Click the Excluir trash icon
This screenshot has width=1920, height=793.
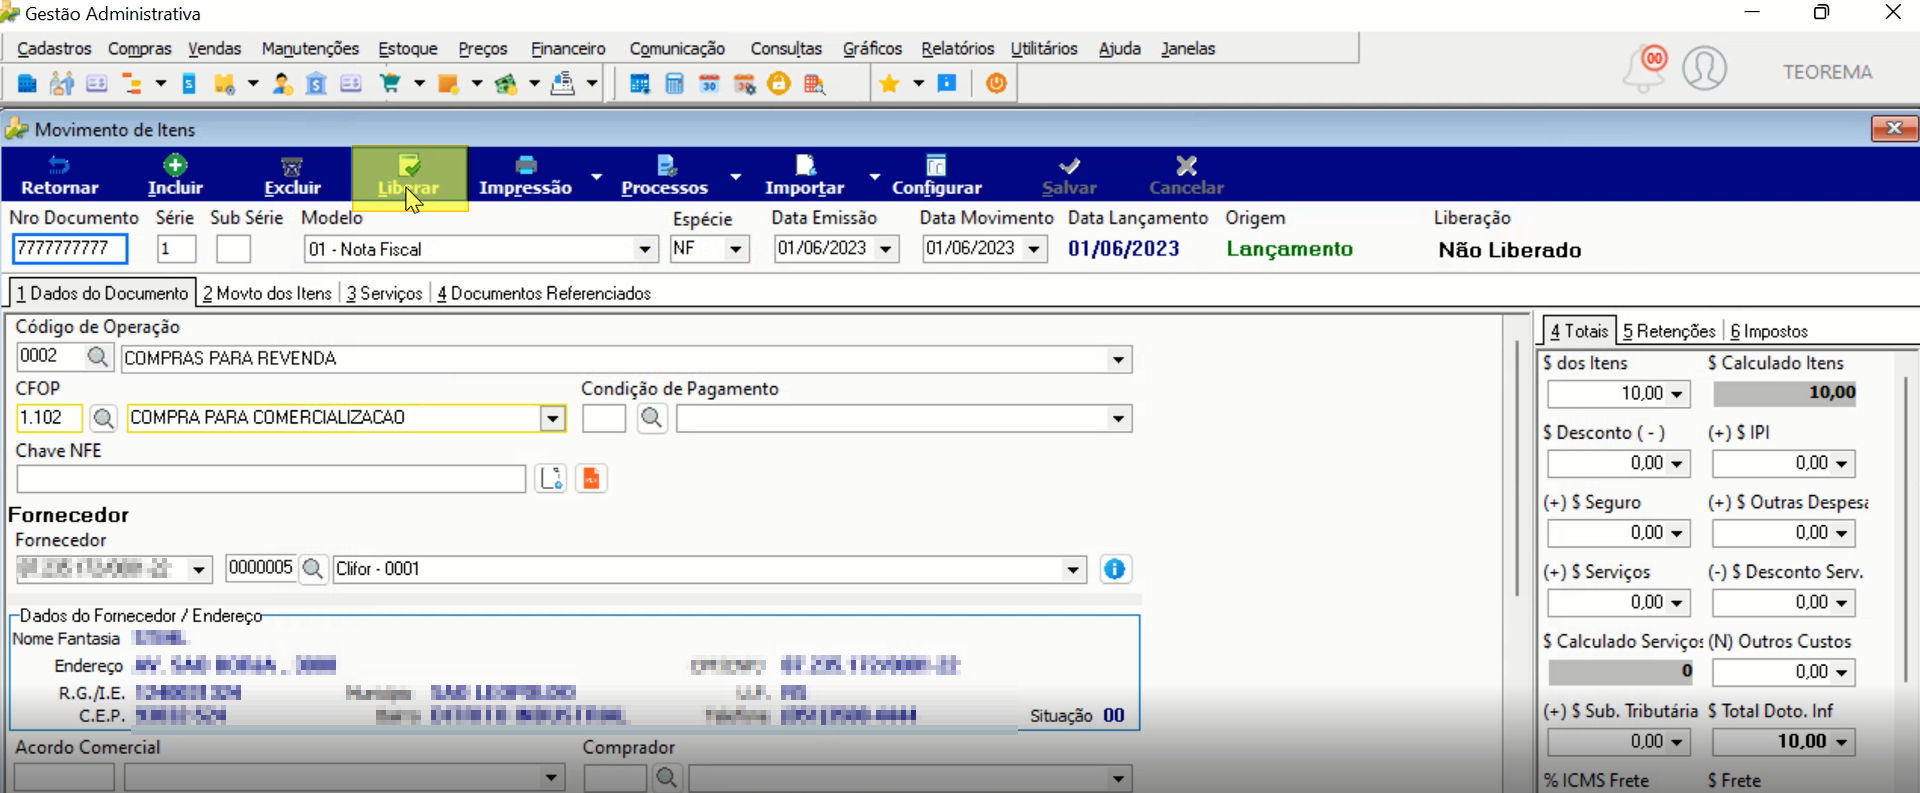coord(292,166)
